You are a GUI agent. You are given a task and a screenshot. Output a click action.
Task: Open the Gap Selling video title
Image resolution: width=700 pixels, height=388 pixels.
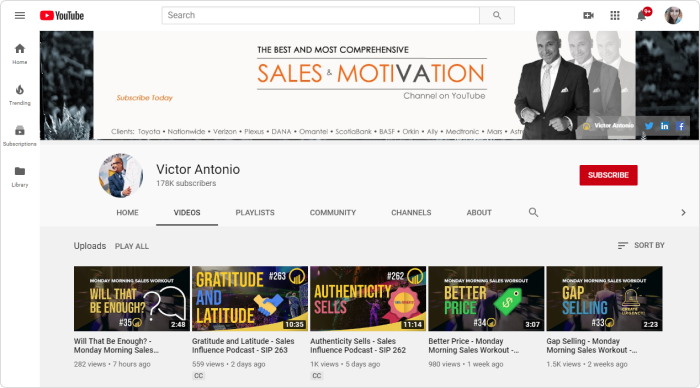[592, 346]
